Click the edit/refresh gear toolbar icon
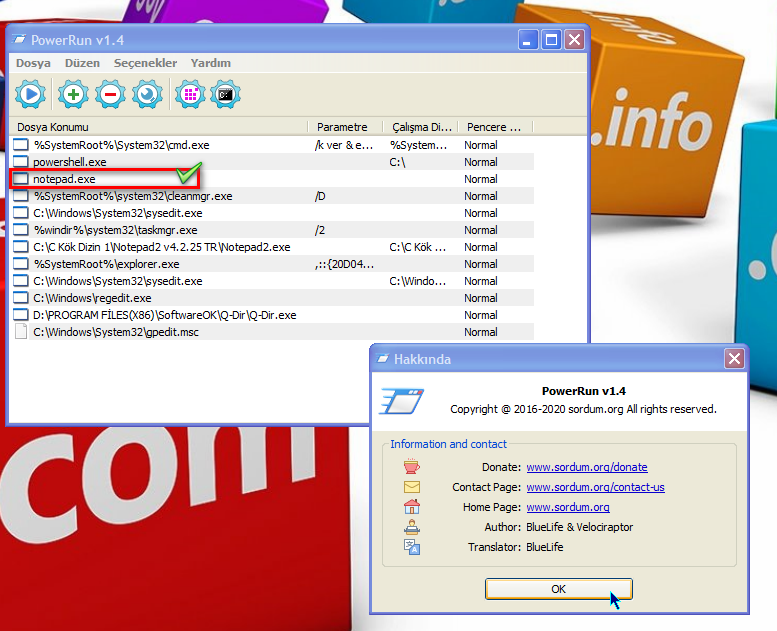Viewport: 777px width, 631px height. [x=147, y=94]
